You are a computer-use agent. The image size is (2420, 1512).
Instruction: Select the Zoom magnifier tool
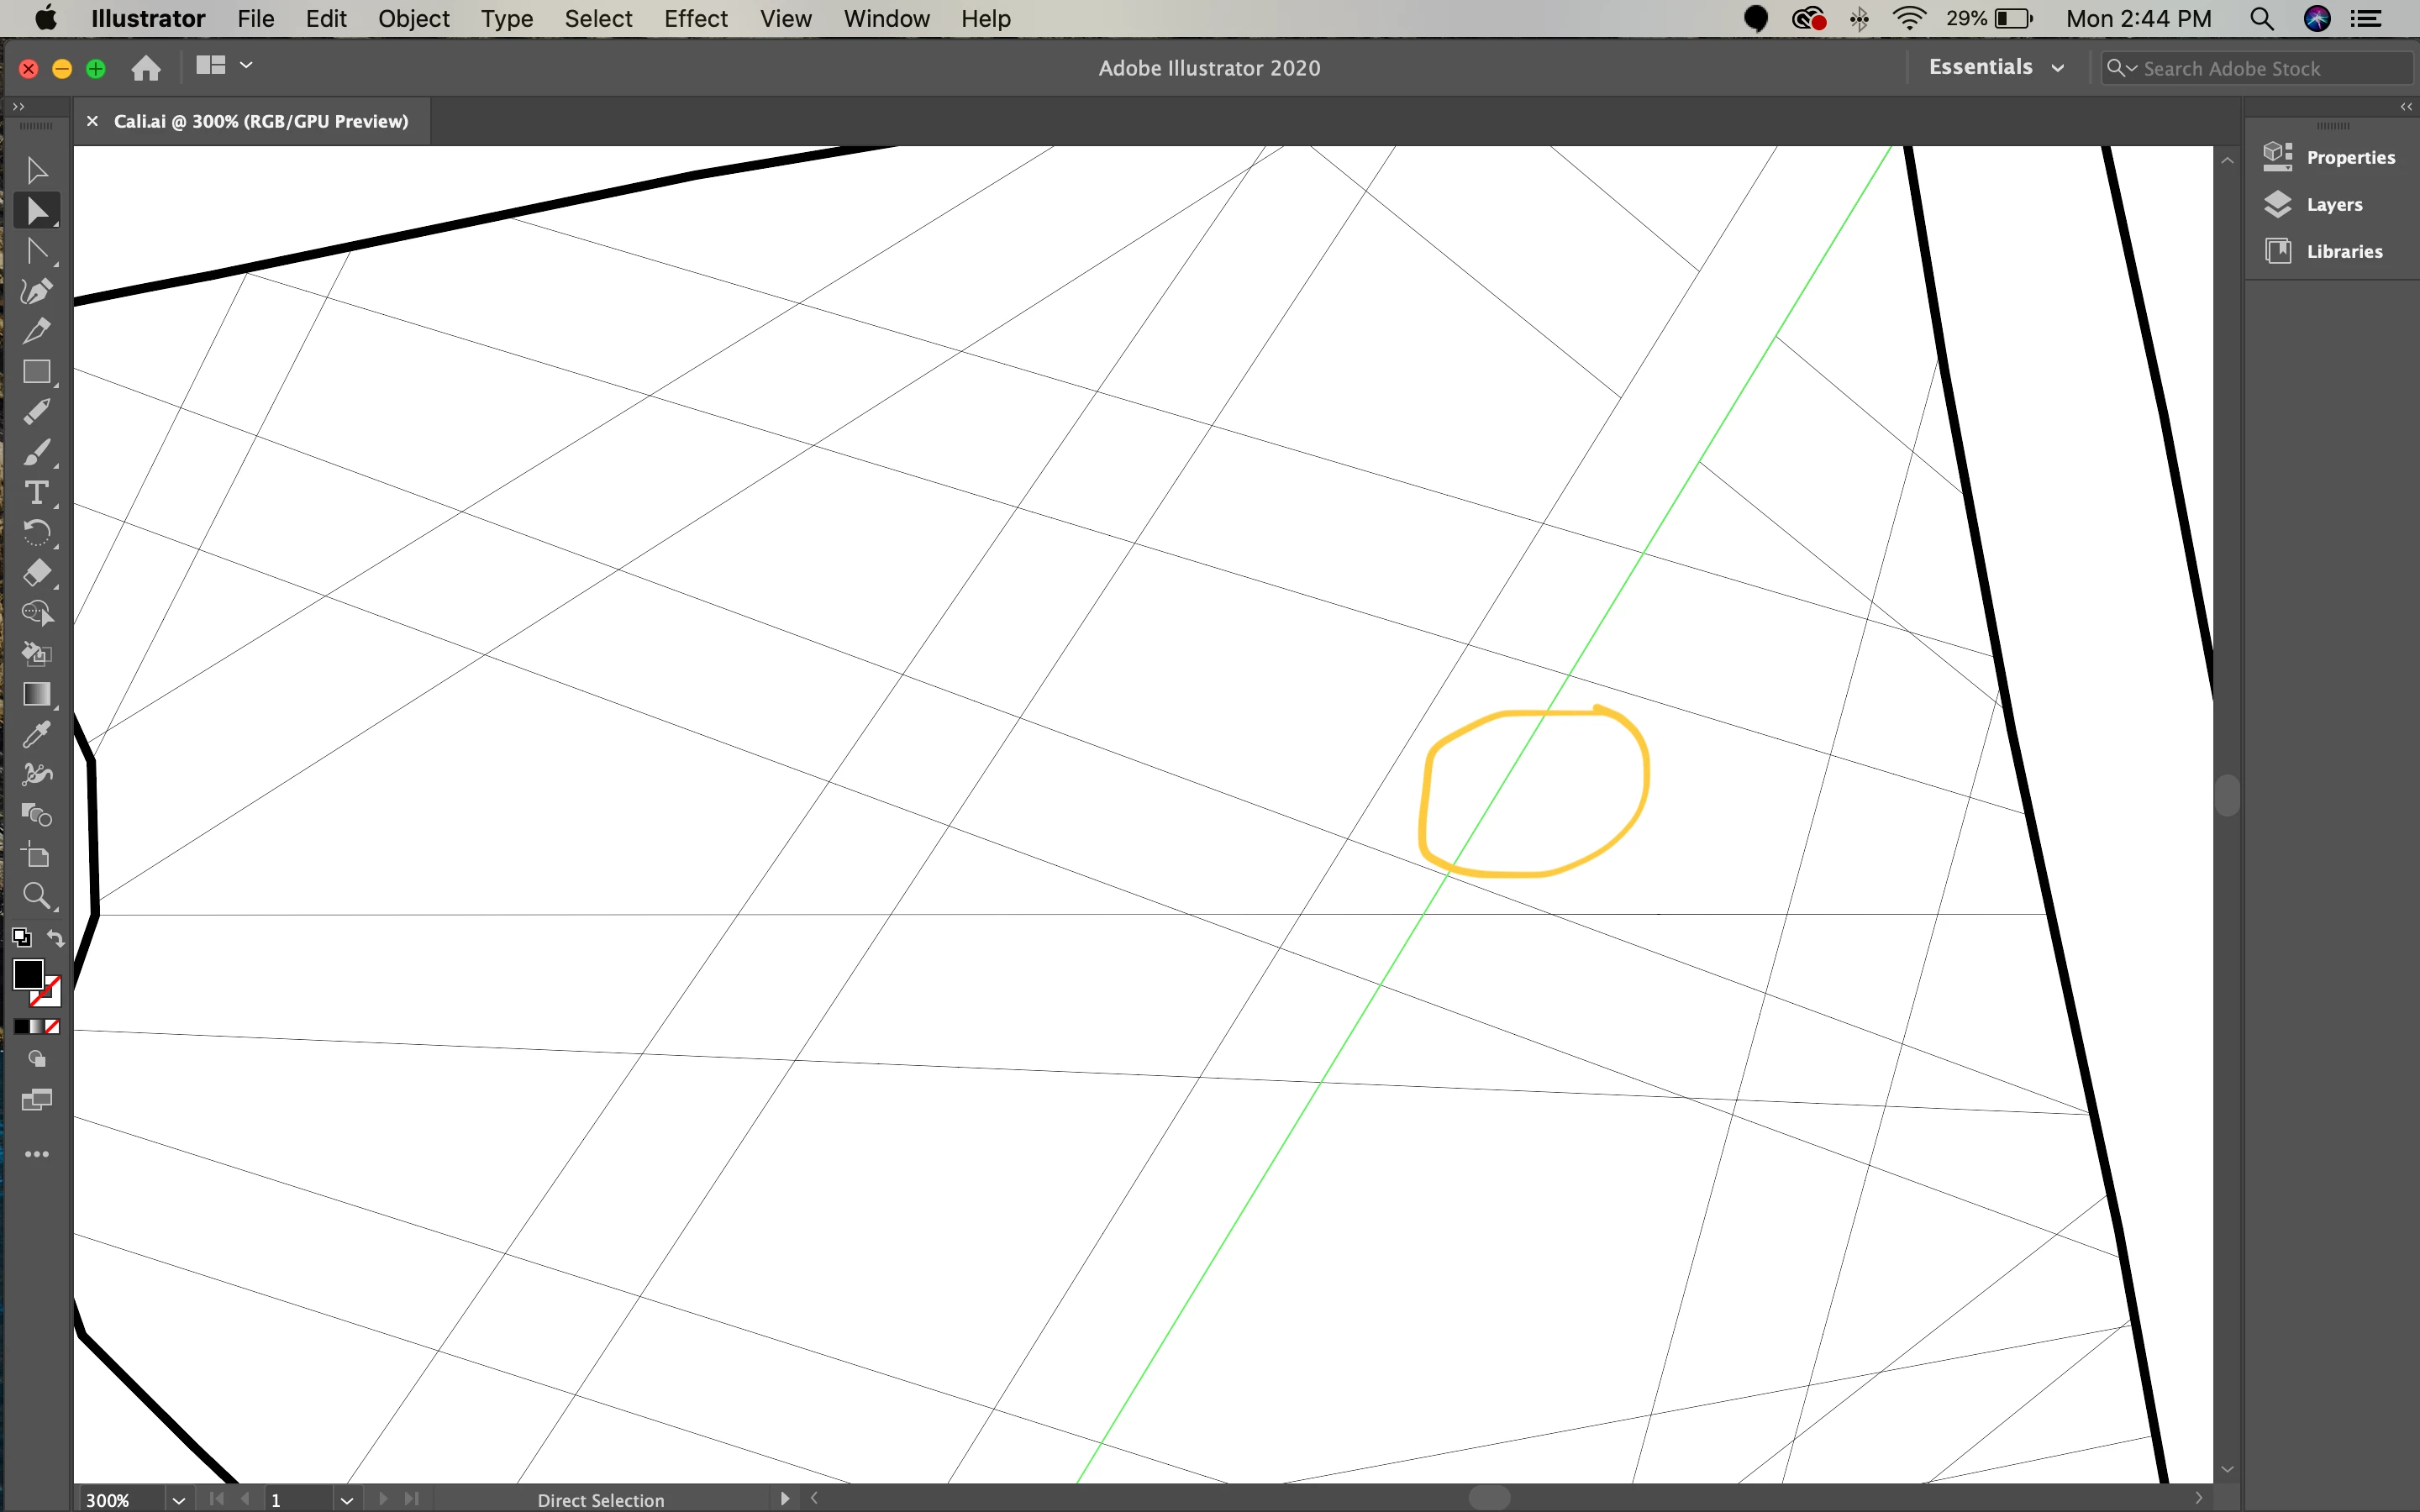click(x=37, y=896)
